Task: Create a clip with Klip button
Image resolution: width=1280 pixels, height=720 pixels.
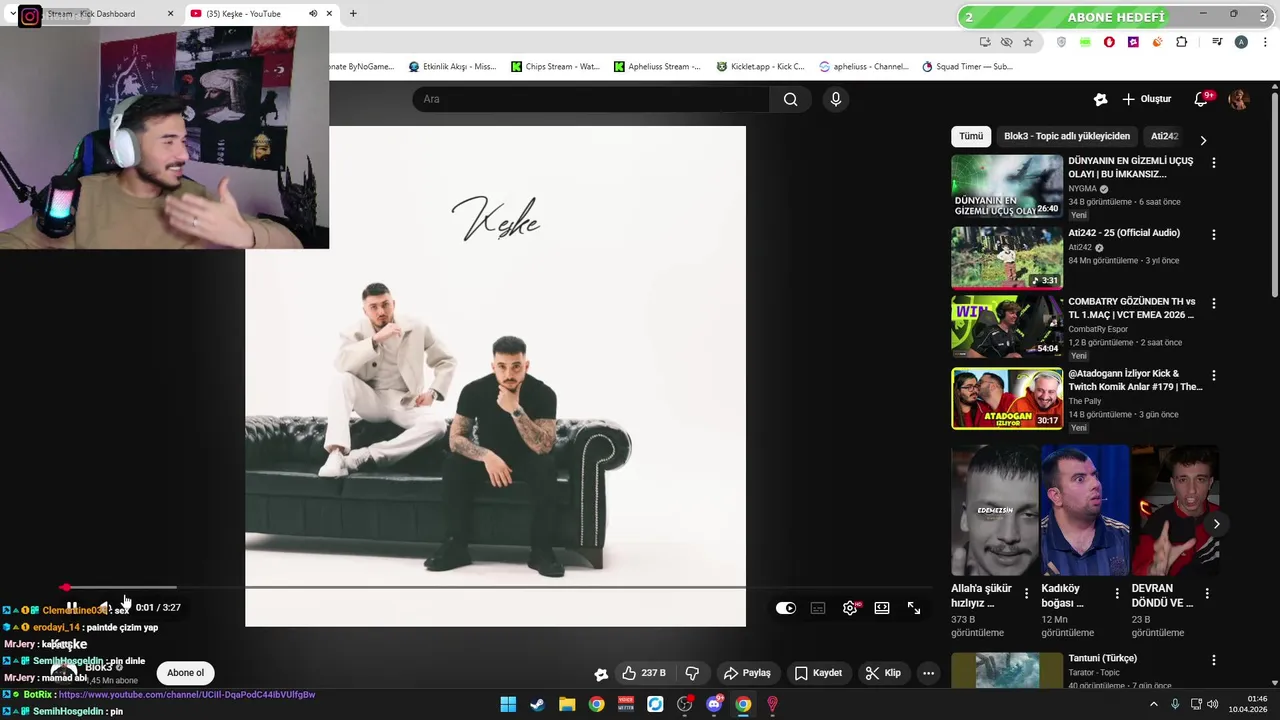Action: 883,673
